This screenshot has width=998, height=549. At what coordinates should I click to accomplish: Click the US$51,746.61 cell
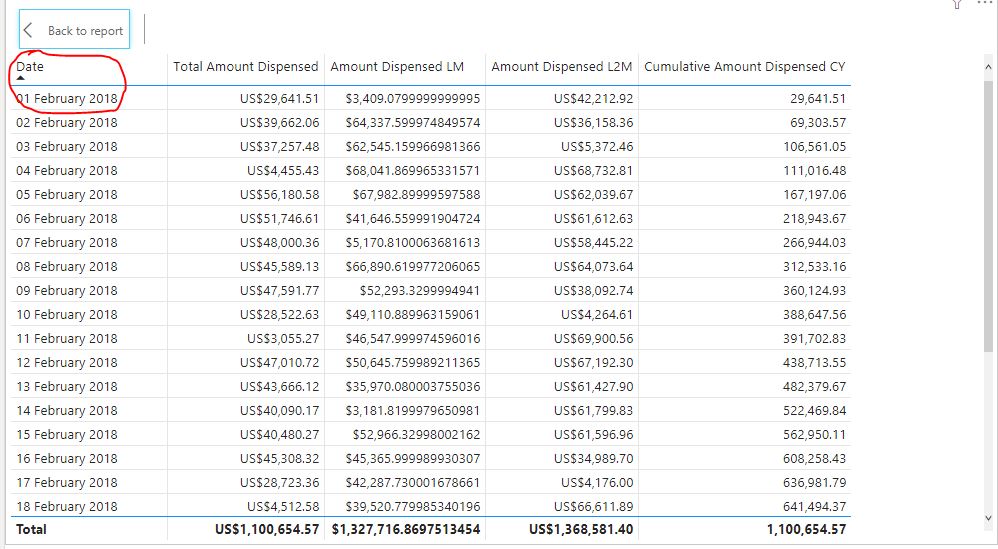click(x=279, y=218)
